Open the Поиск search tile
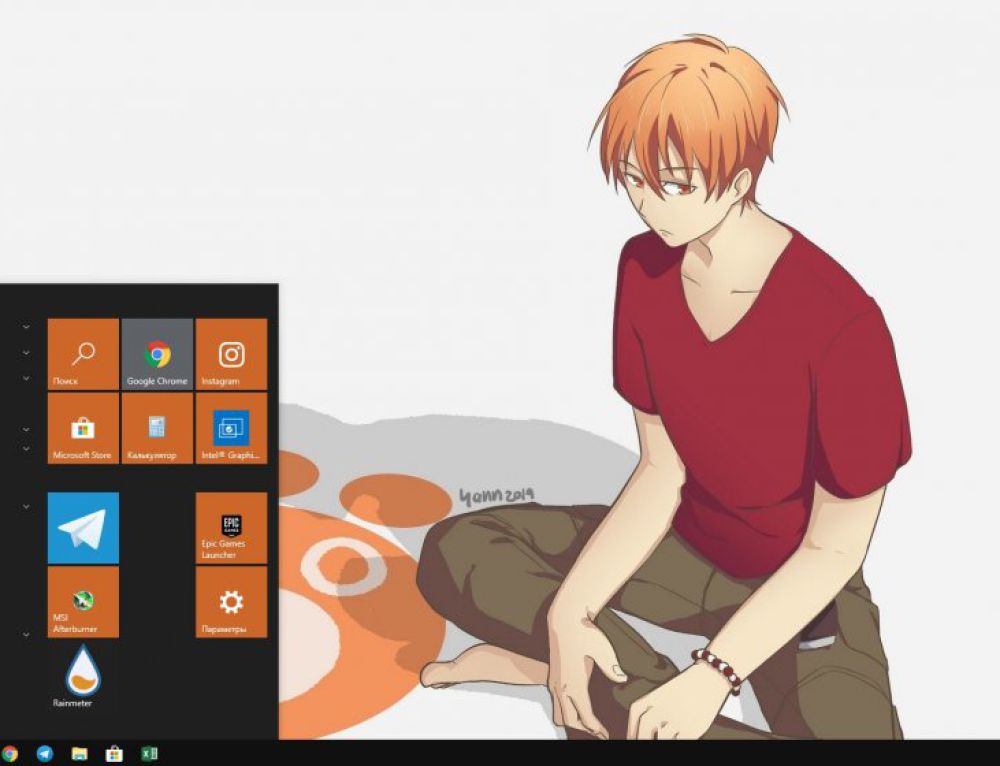Screen dimensions: 1000x766 click(x=82, y=355)
